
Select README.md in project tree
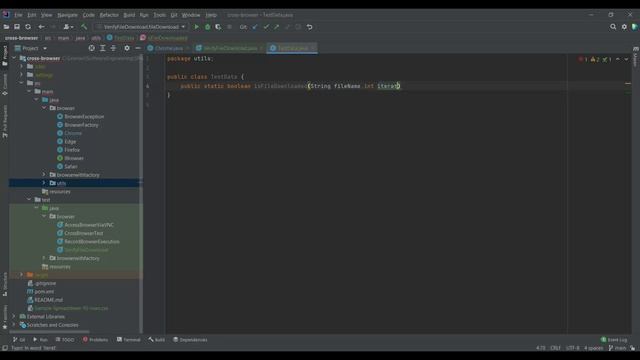49,300
